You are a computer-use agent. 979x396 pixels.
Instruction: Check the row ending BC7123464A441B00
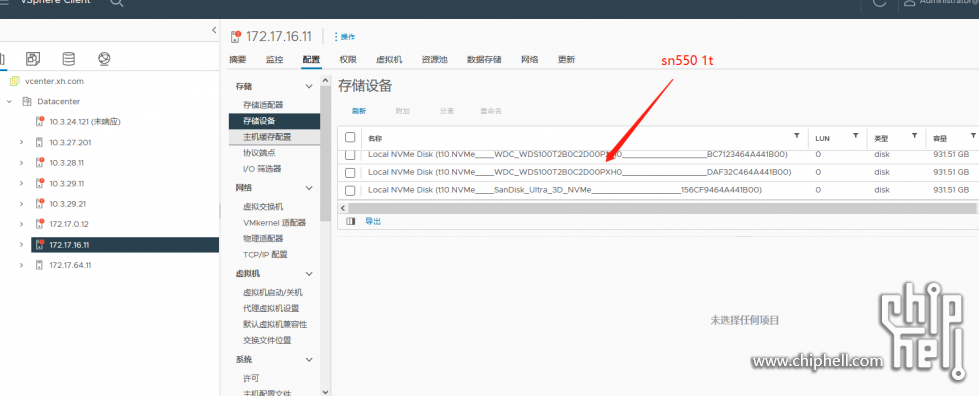coord(350,154)
